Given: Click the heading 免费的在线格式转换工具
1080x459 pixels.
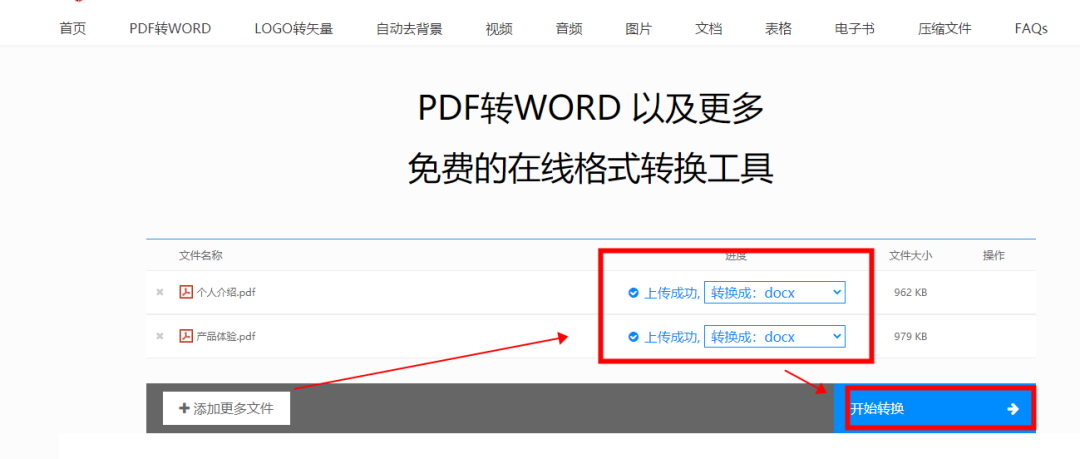Looking at the screenshot, I should pyautogui.click(x=591, y=169).
